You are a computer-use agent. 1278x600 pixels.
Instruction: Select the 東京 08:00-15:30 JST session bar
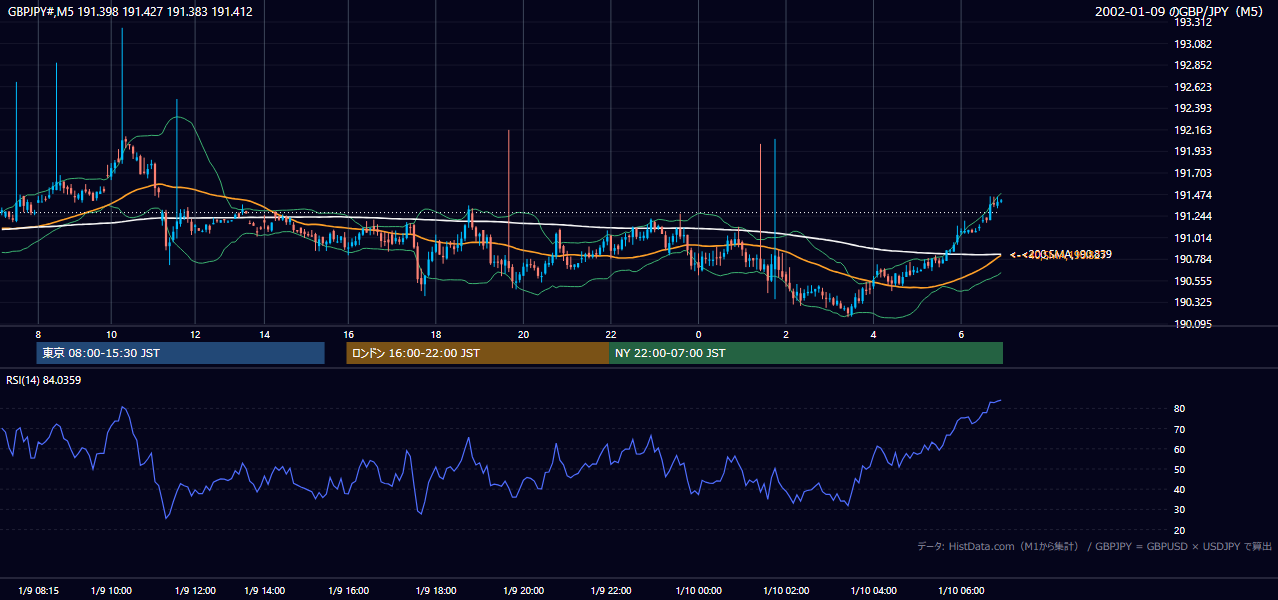(180, 353)
